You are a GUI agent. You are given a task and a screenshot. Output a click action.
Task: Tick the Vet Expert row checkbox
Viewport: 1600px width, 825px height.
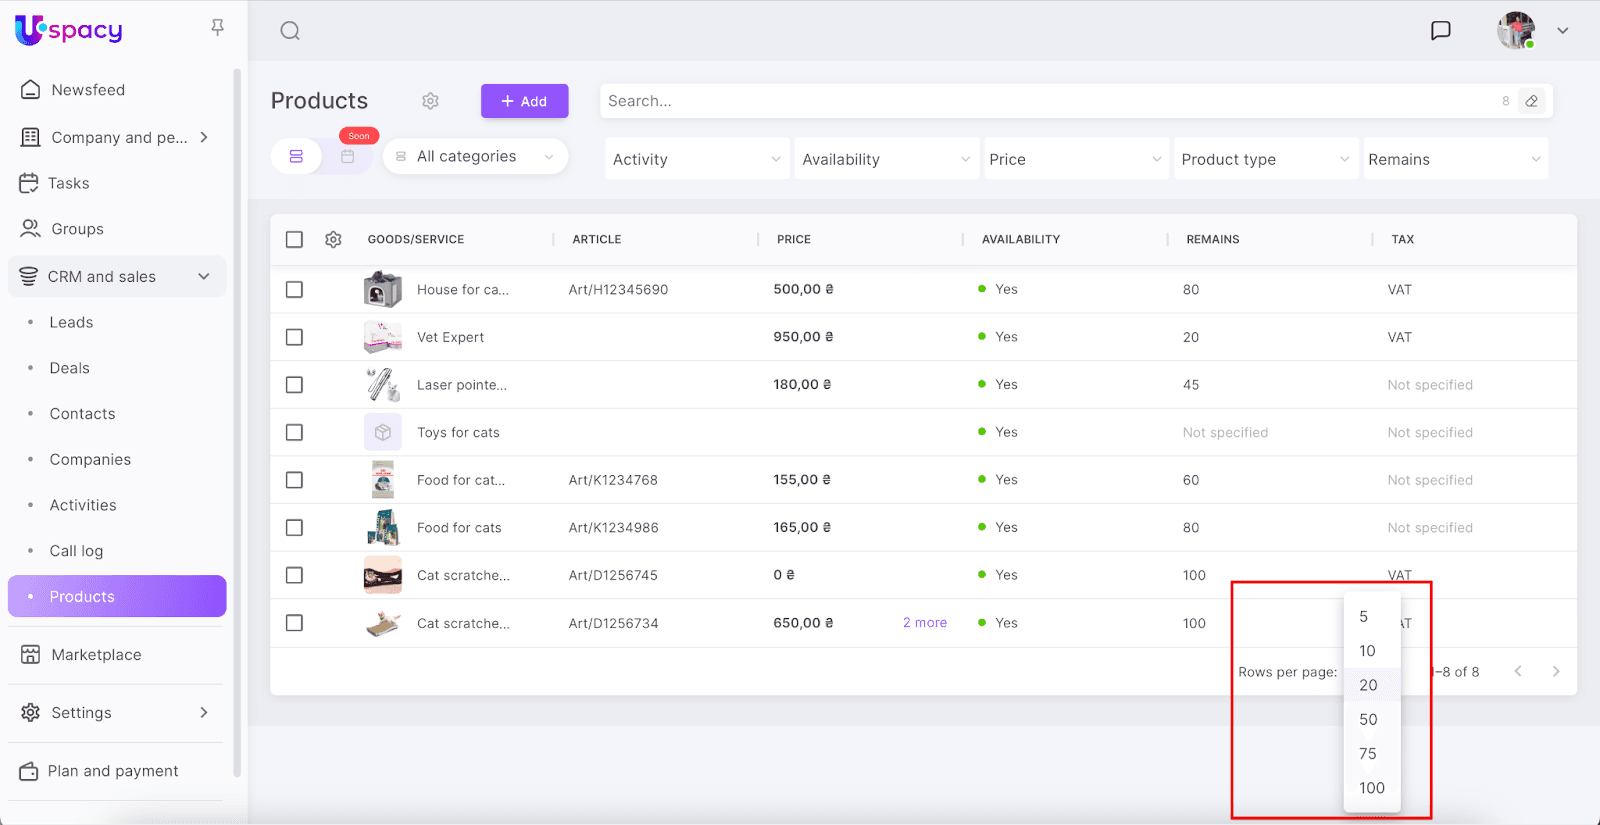[x=294, y=338]
